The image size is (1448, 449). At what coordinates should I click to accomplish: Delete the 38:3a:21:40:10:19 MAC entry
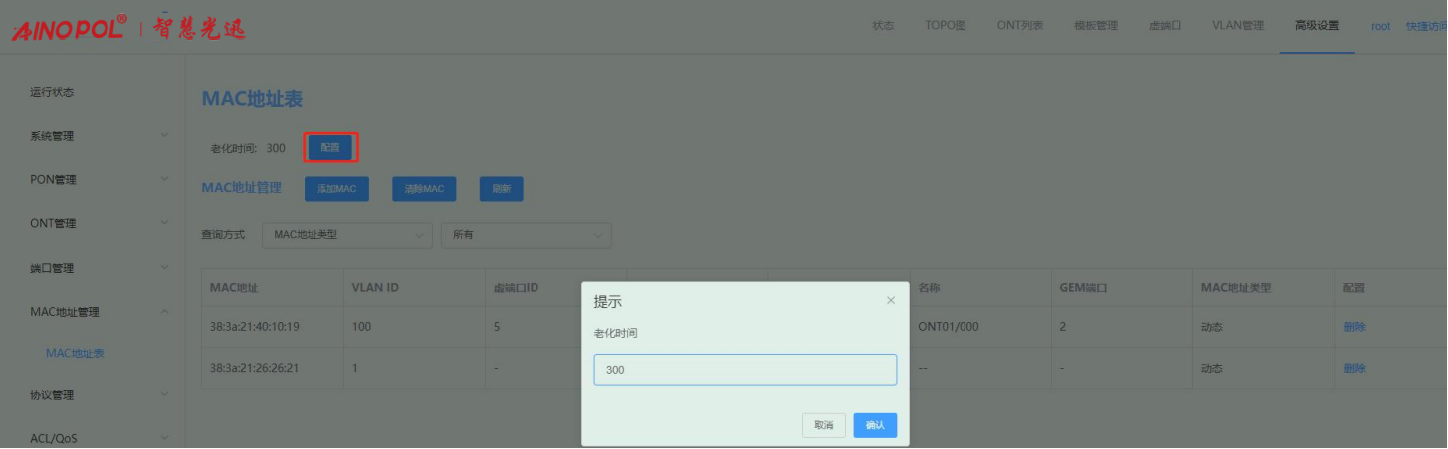[x=1354, y=327]
